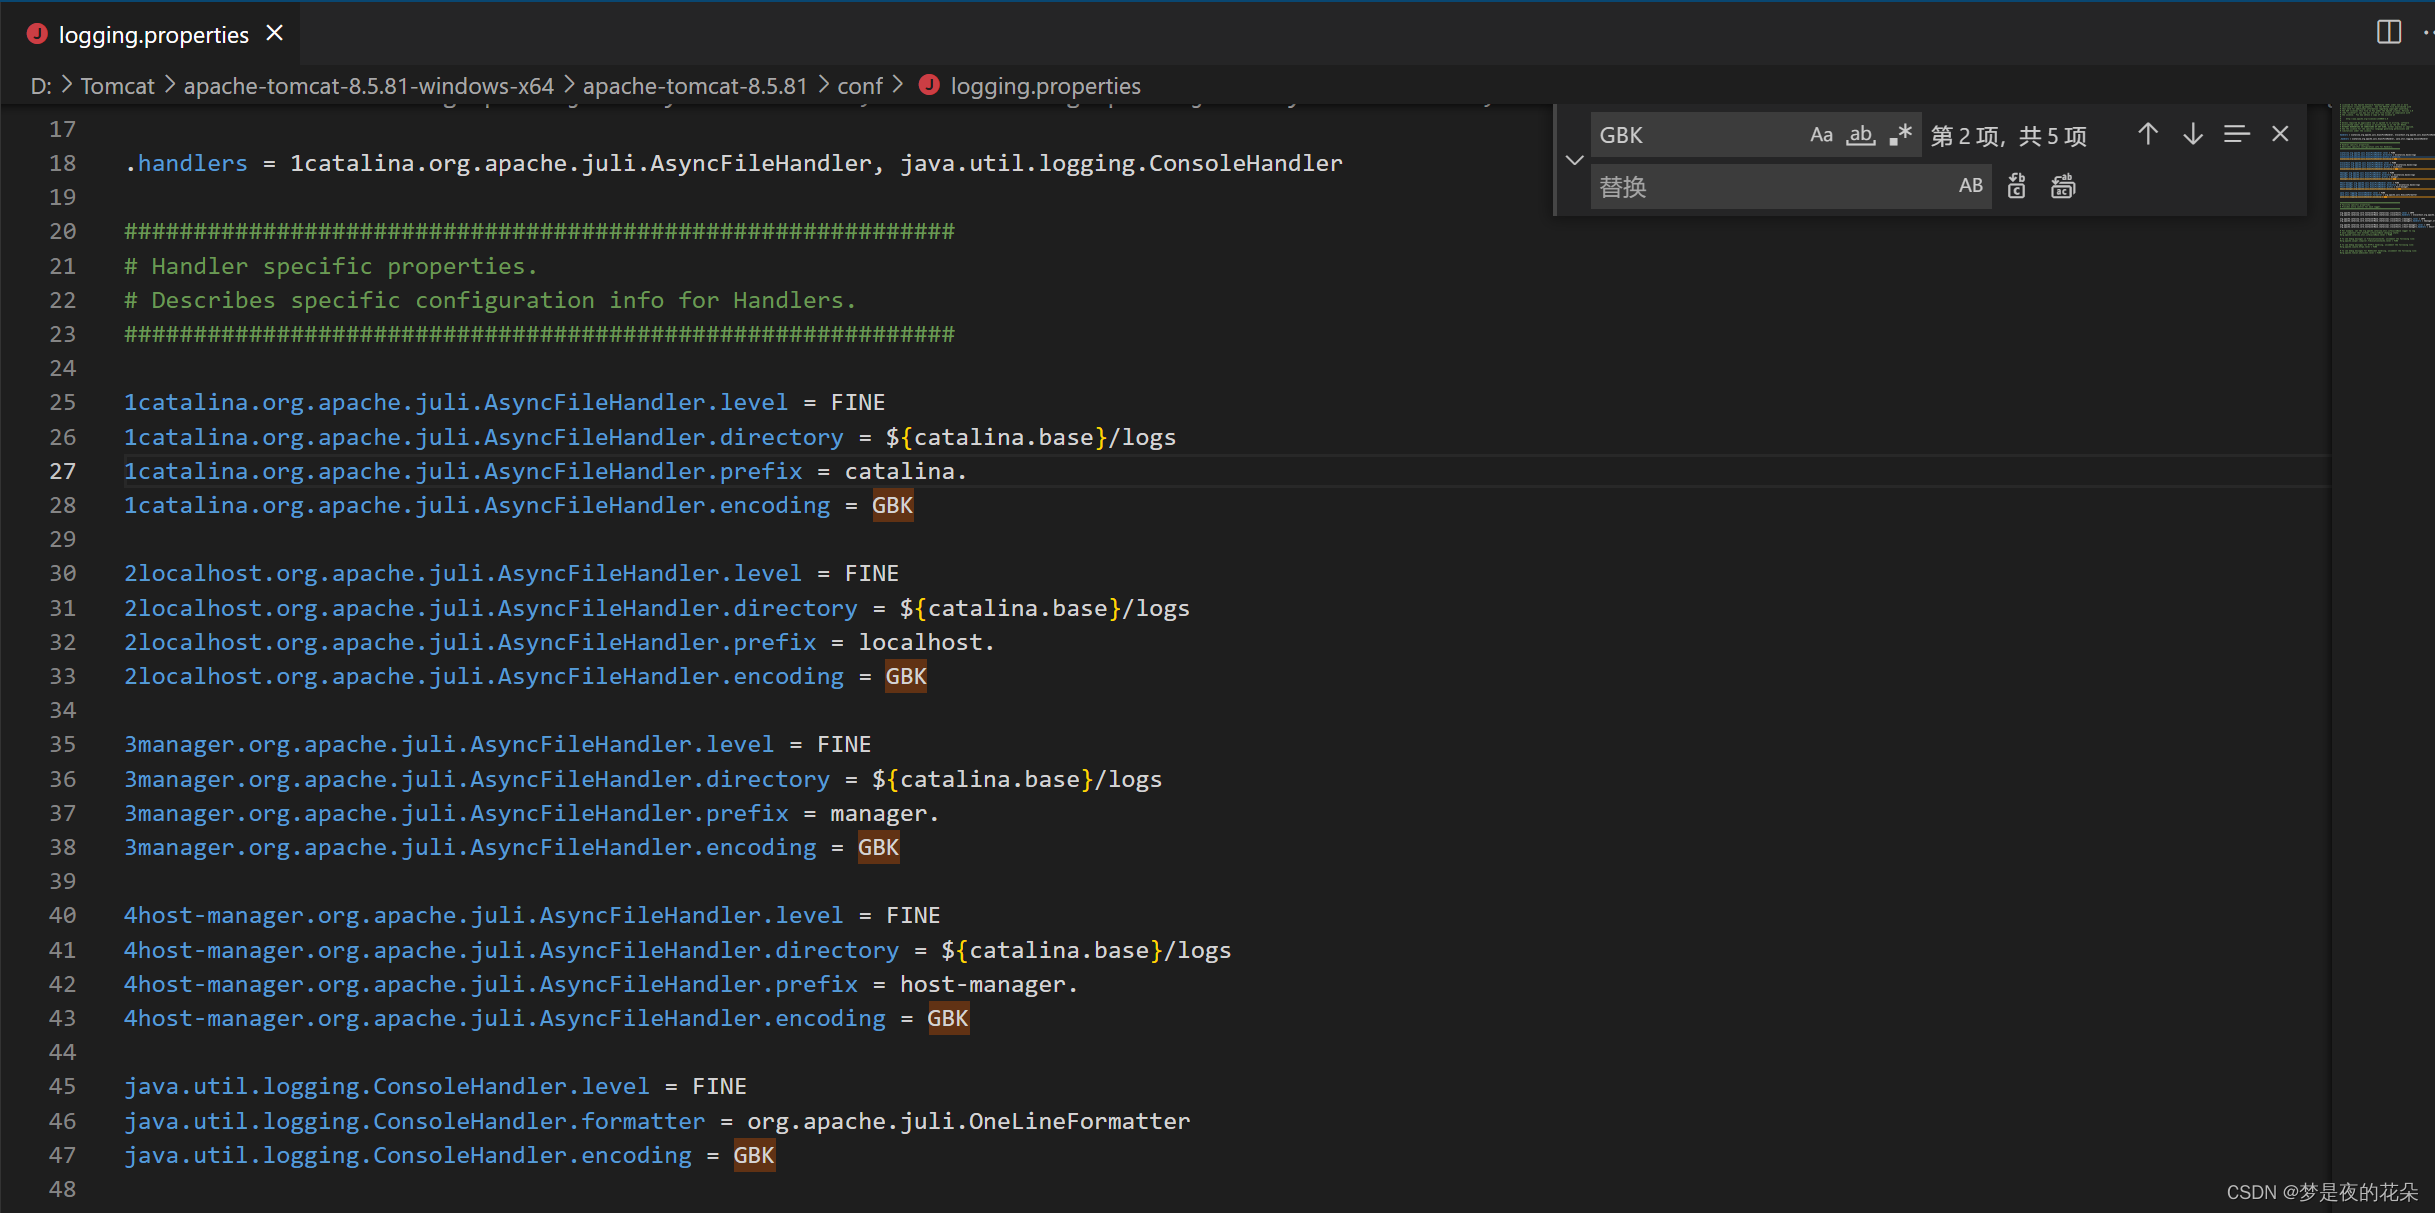2435x1213 pixels.
Task: Click highlighted GBK on line 28
Action: tap(892, 505)
